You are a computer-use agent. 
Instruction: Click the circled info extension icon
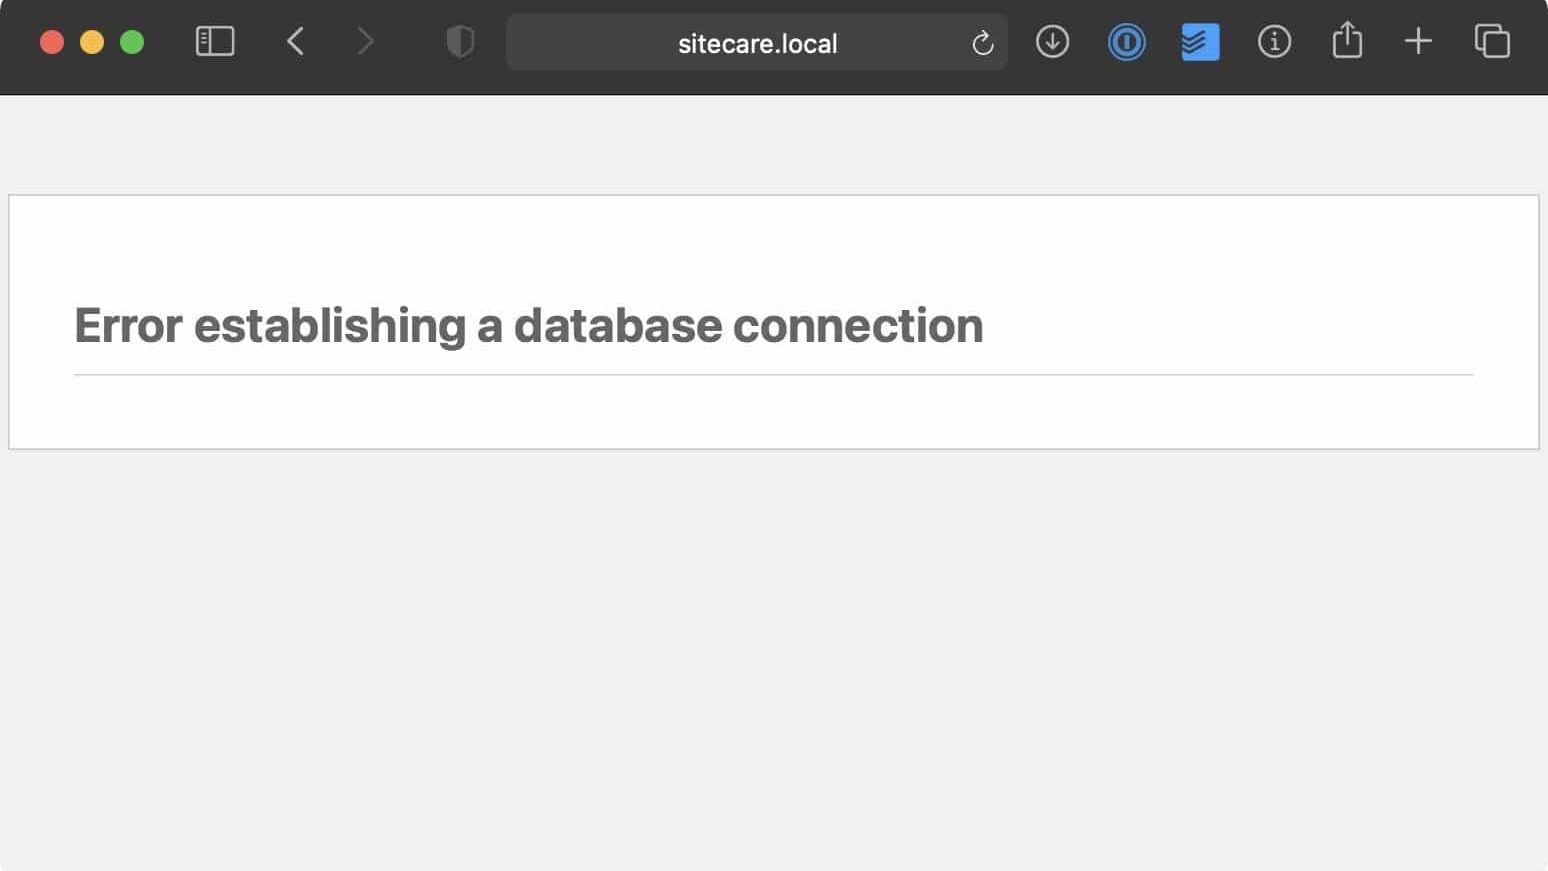click(x=1274, y=42)
